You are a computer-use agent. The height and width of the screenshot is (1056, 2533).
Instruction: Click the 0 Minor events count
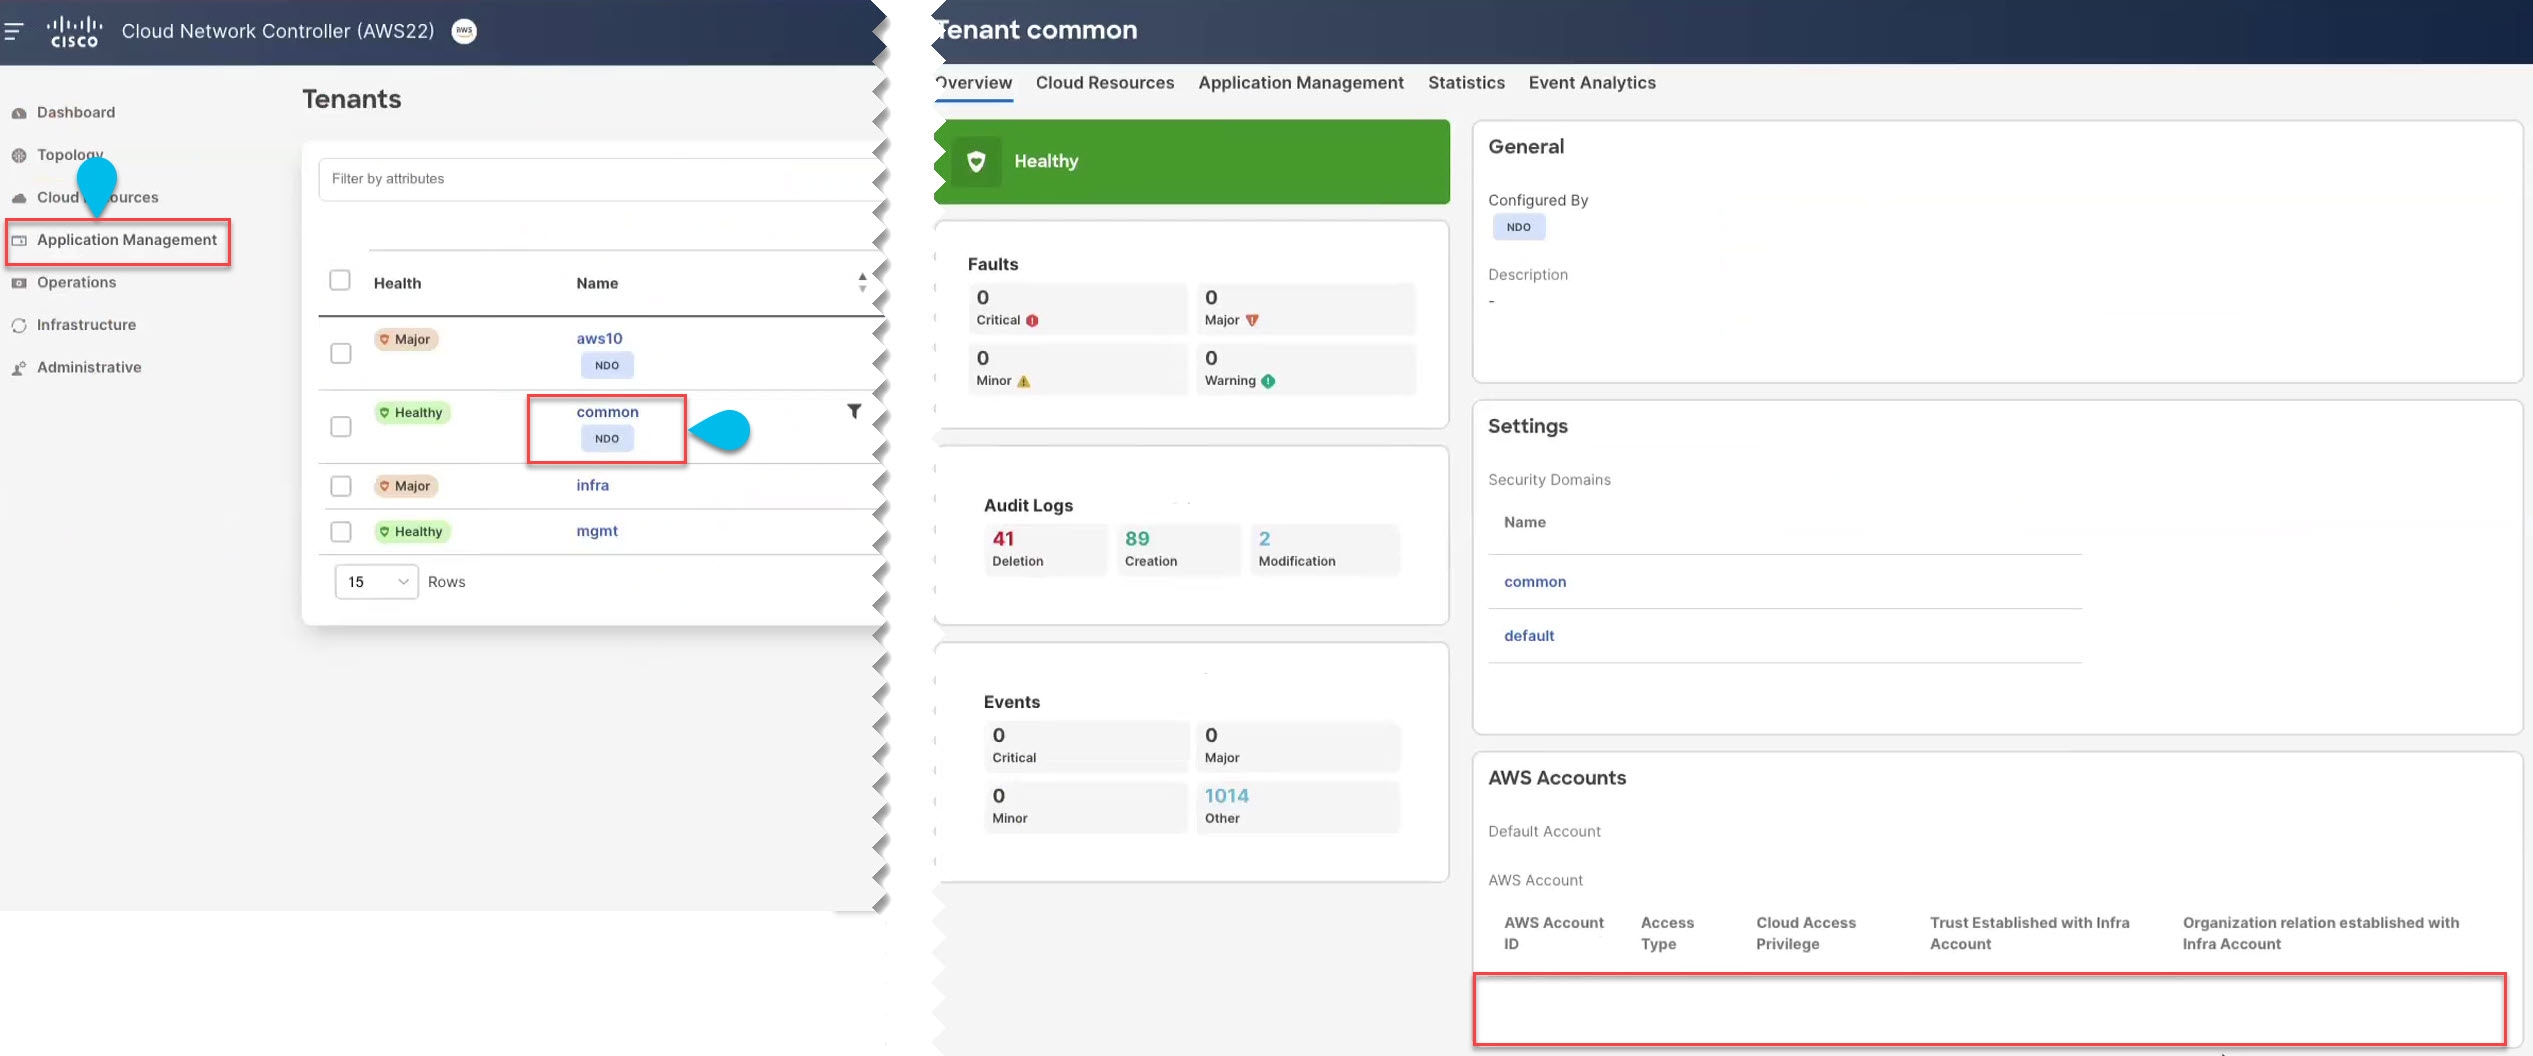(999, 796)
